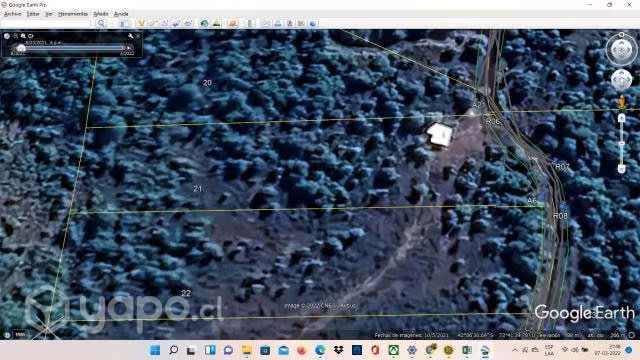This screenshot has width=640, height=360.
Task: Click the print toolbar icon
Action: point(278,24)
